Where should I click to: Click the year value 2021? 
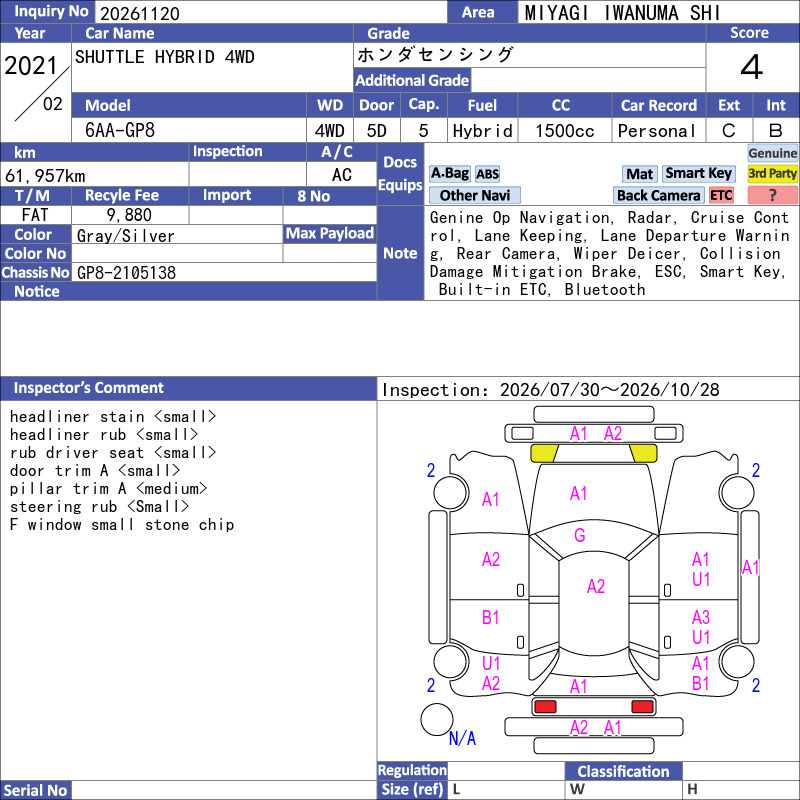coord(31,66)
